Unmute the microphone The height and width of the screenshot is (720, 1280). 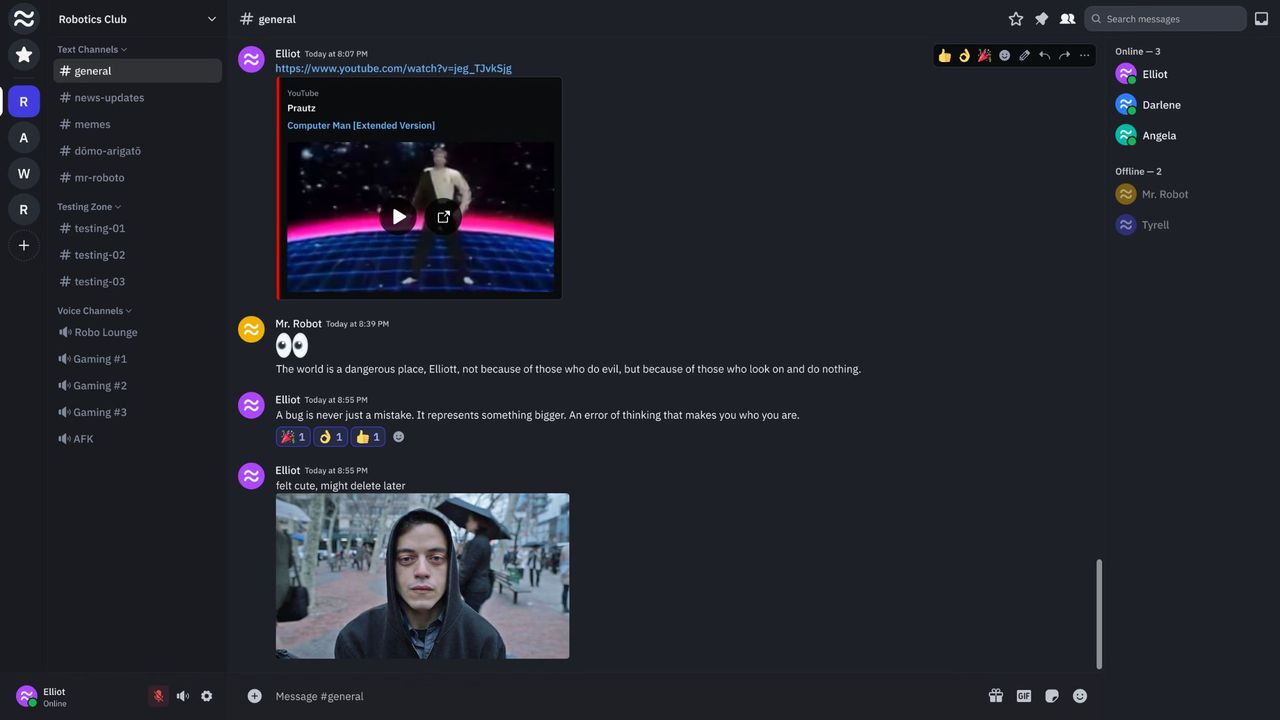[x=158, y=695]
